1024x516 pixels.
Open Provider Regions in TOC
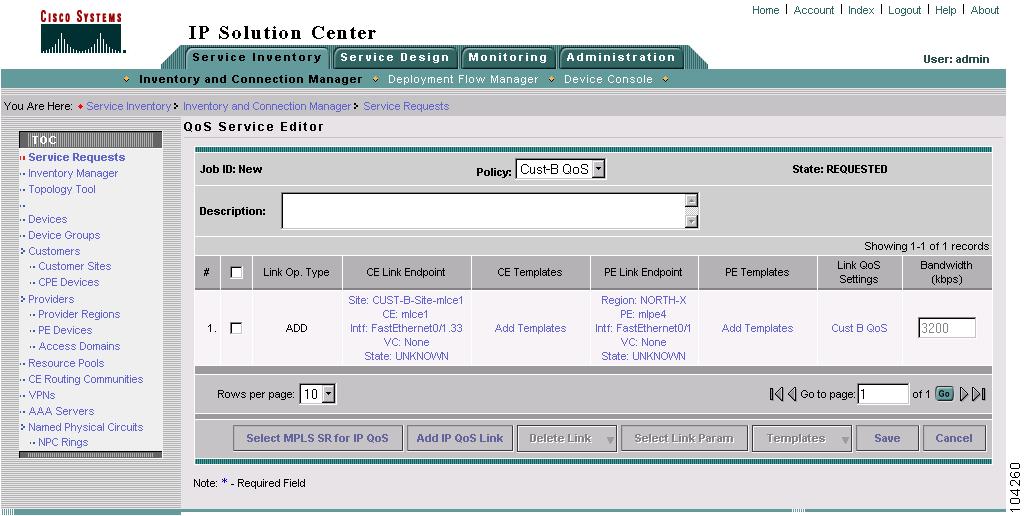[79, 314]
